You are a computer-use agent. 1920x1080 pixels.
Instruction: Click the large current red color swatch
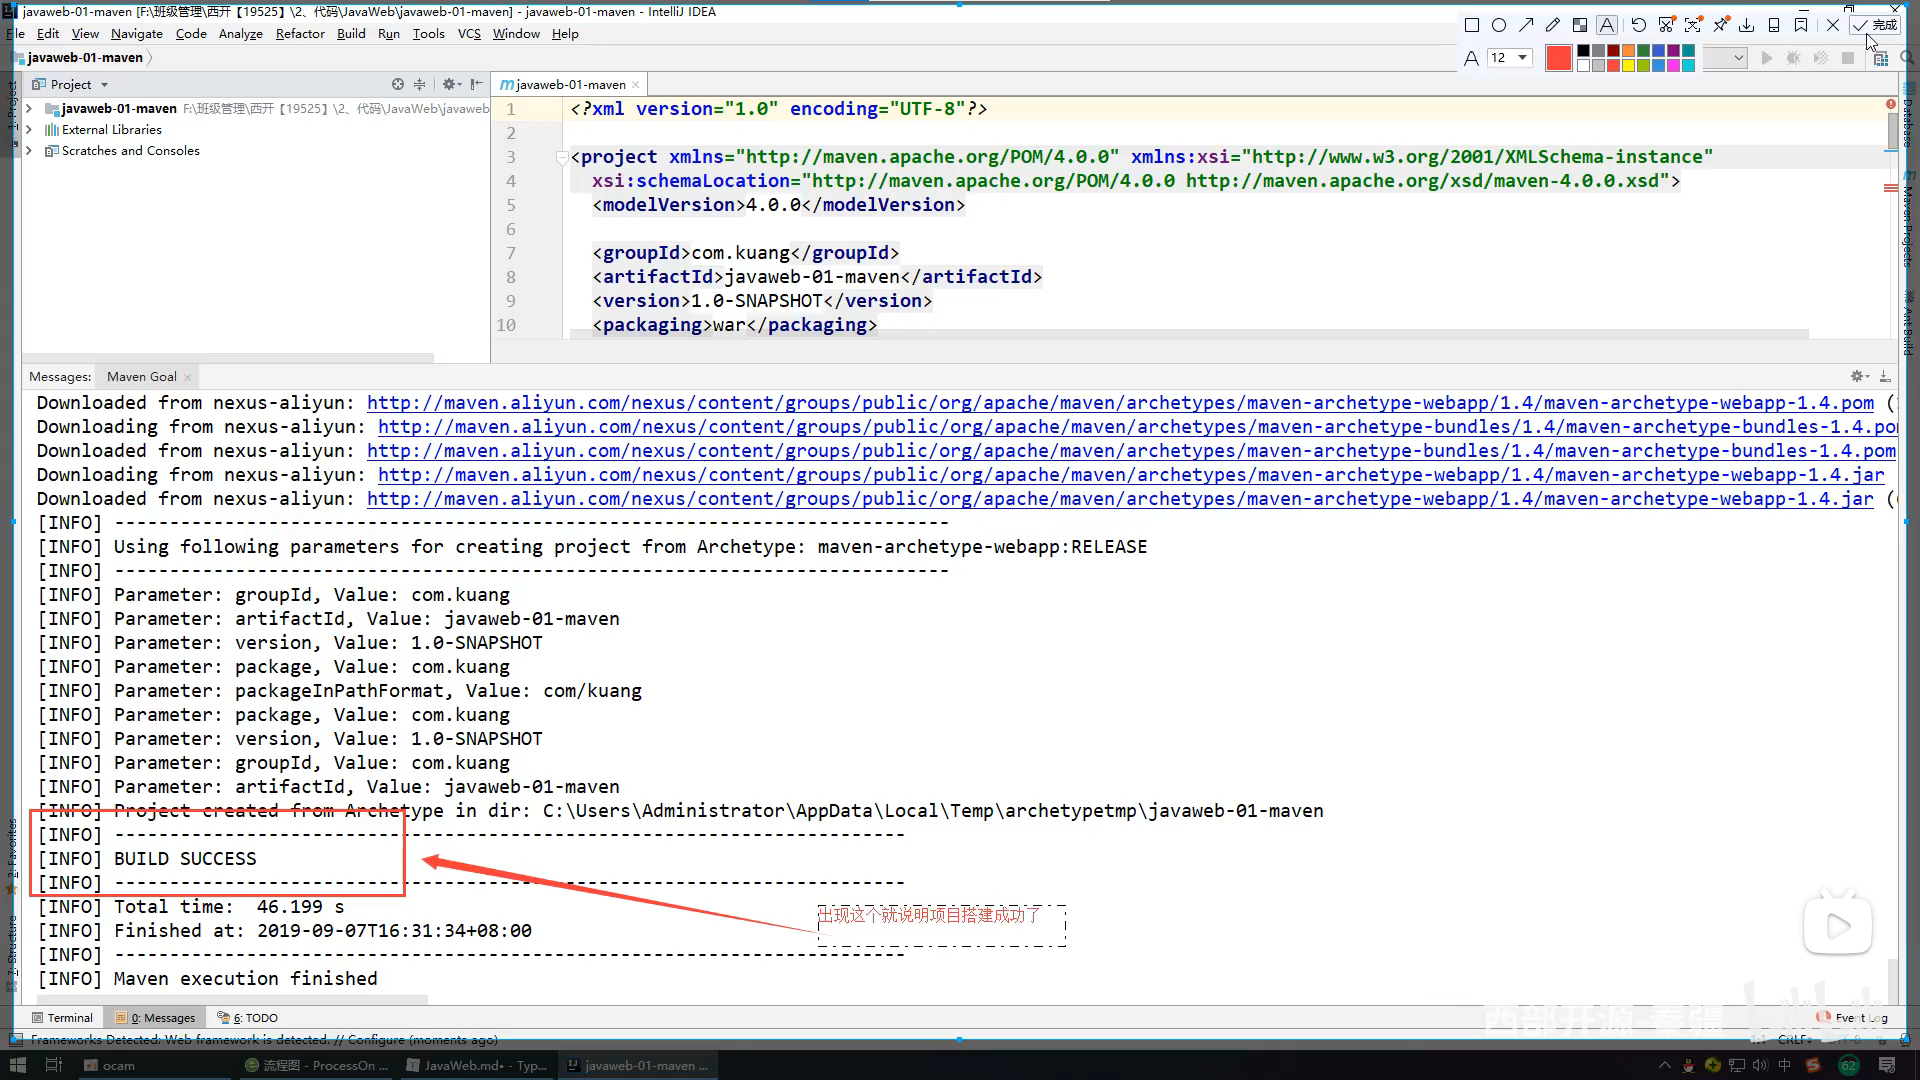click(1558, 58)
